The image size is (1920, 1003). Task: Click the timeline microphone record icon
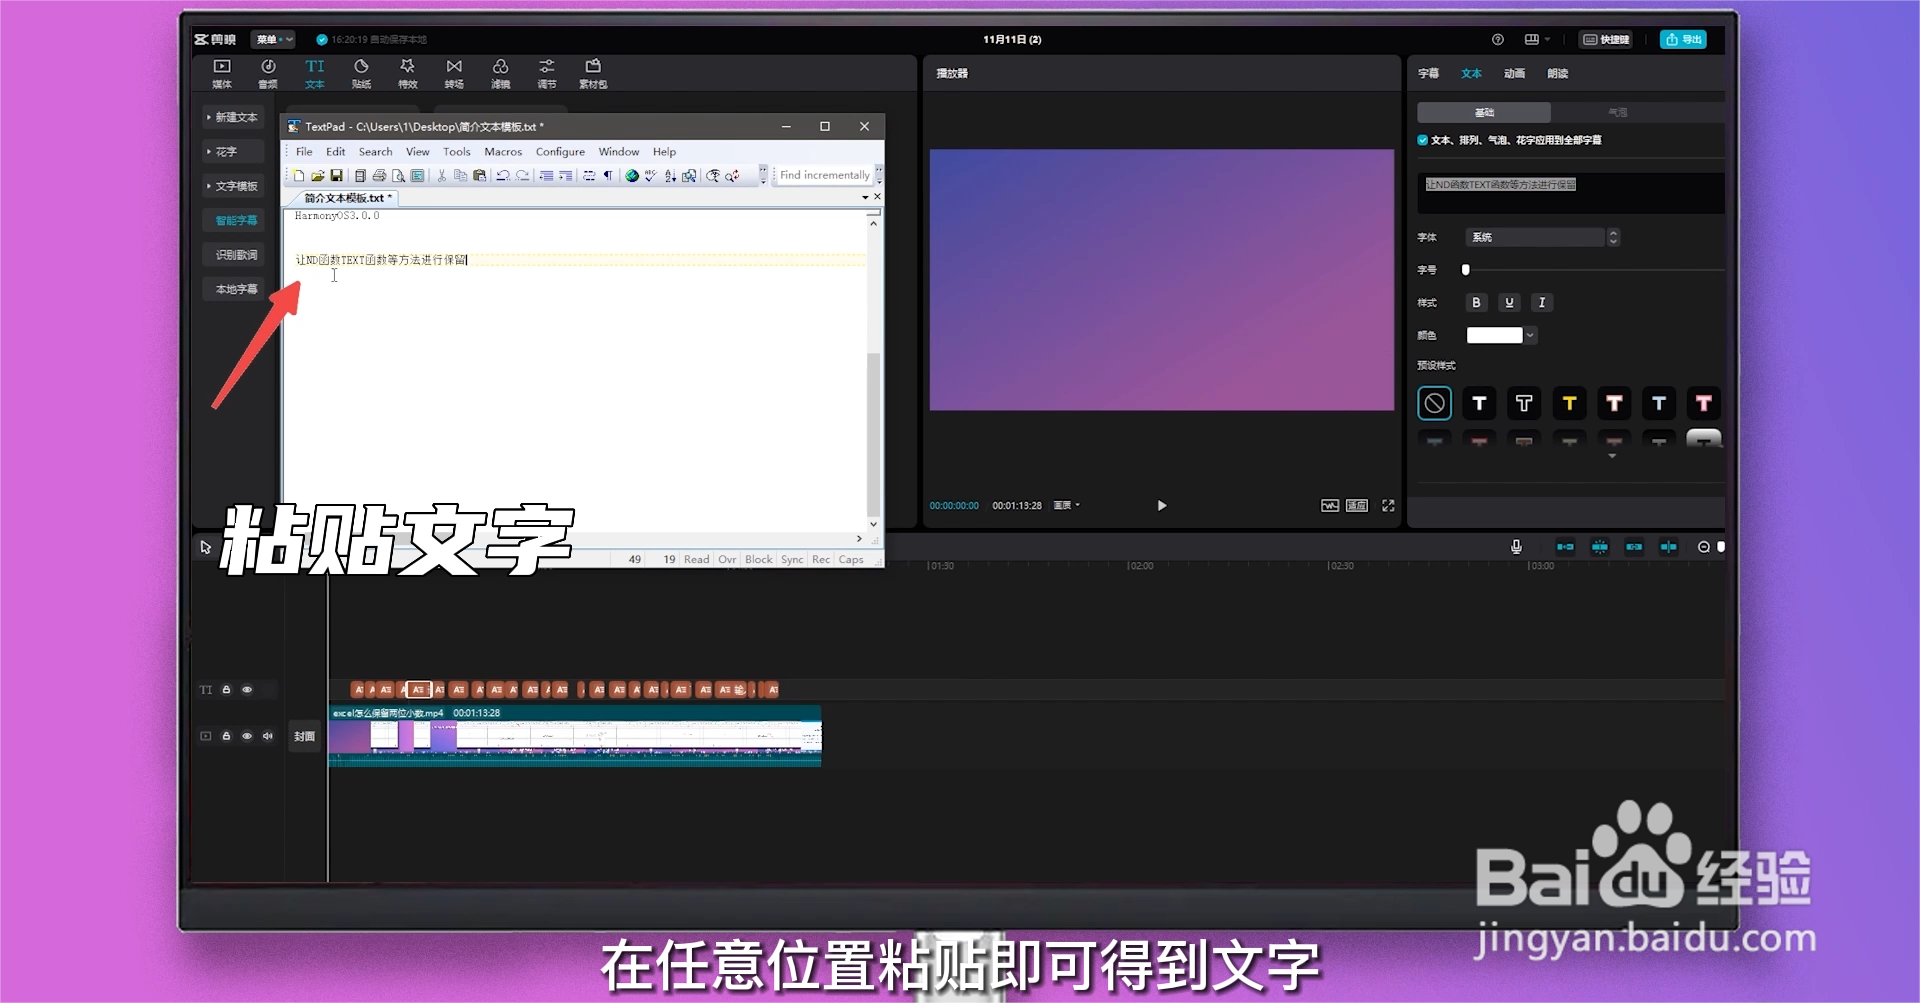click(1516, 547)
